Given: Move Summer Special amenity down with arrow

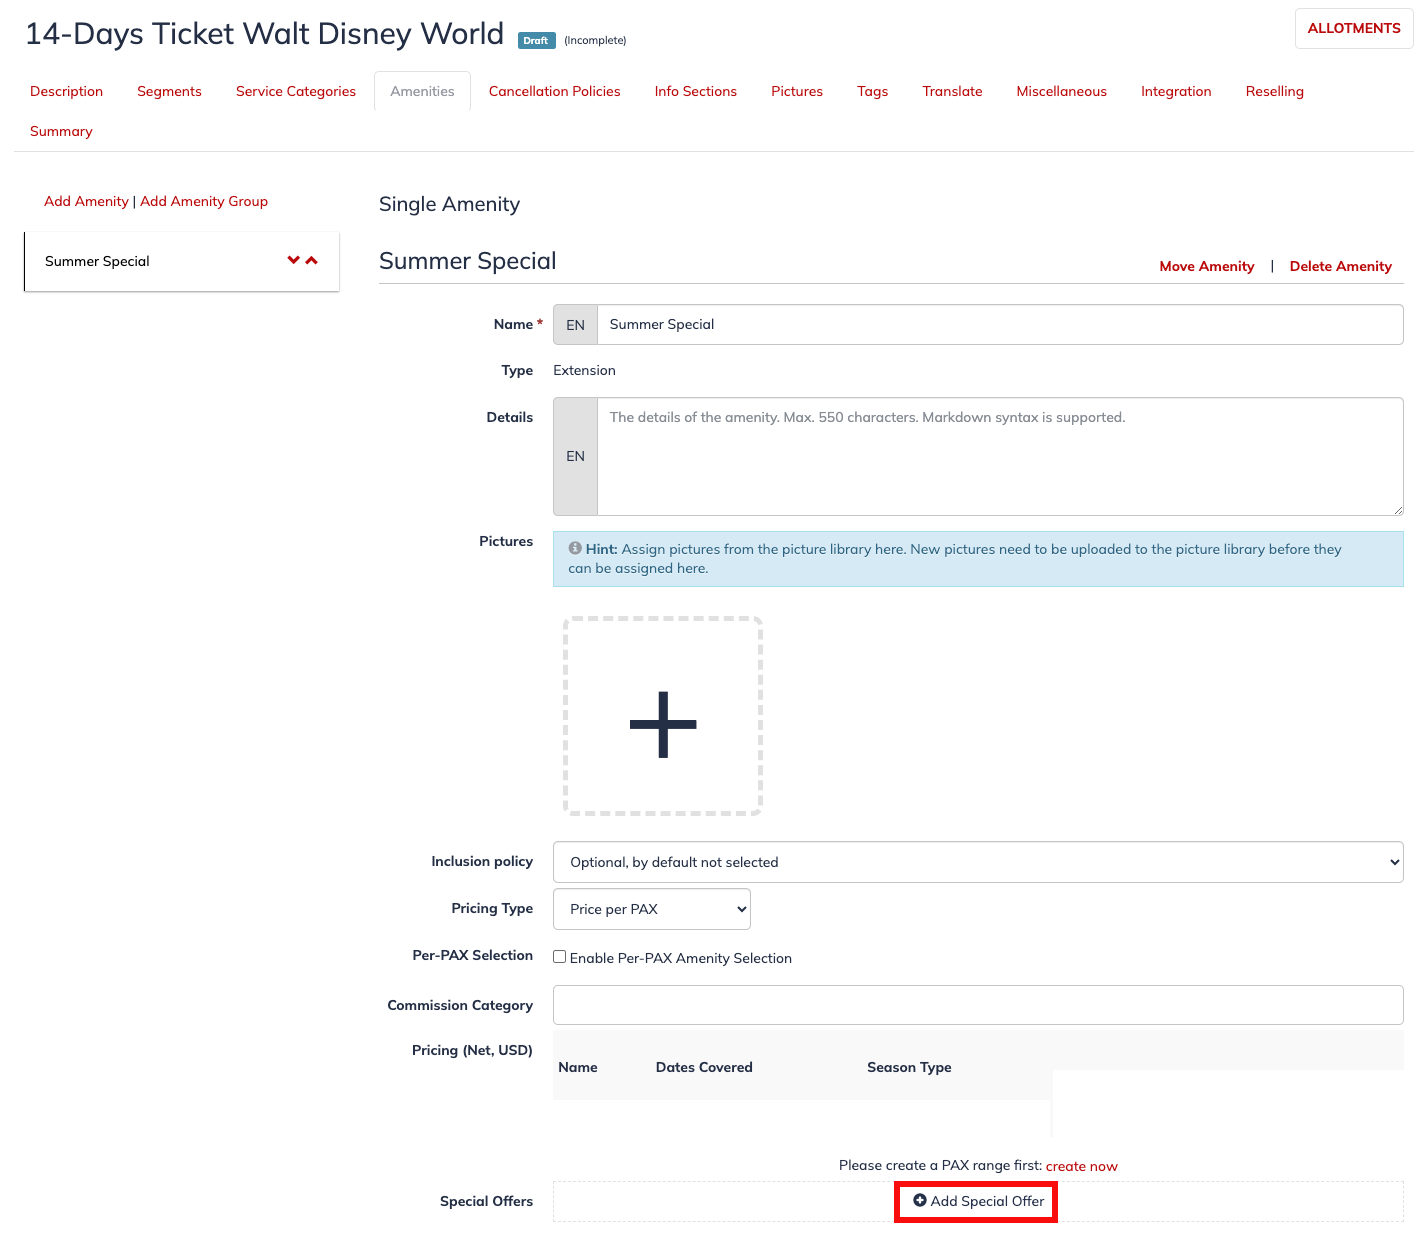Looking at the screenshot, I should pos(293,260).
